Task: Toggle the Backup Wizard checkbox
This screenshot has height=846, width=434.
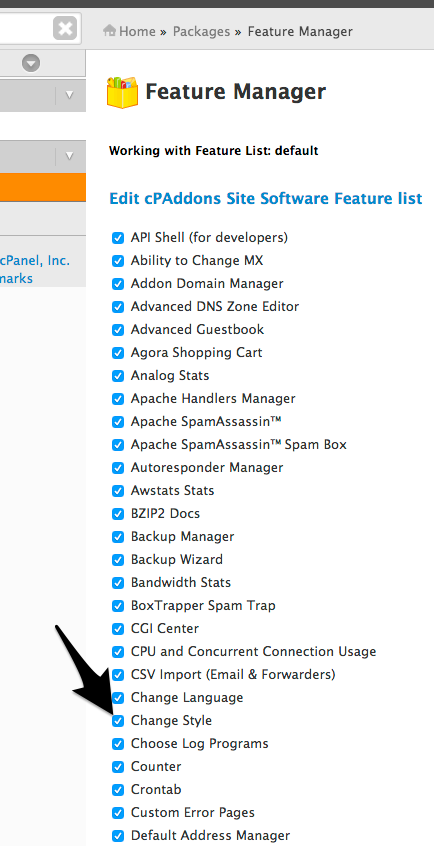Action: coord(118,560)
